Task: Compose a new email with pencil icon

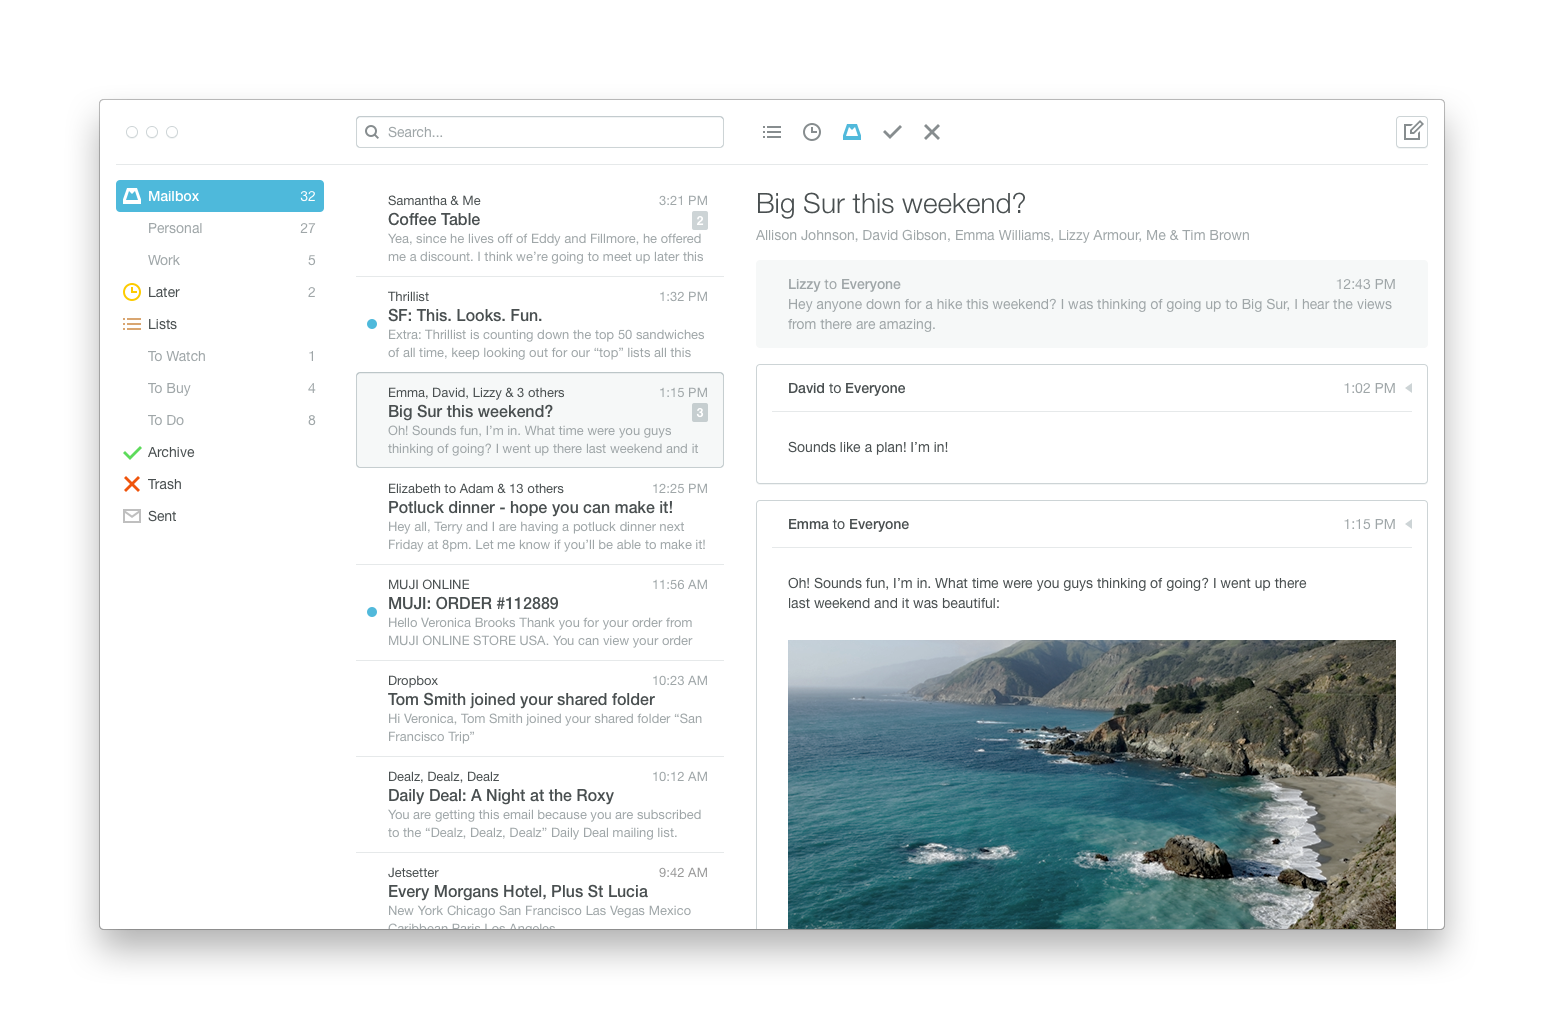Action: pos(1412,132)
